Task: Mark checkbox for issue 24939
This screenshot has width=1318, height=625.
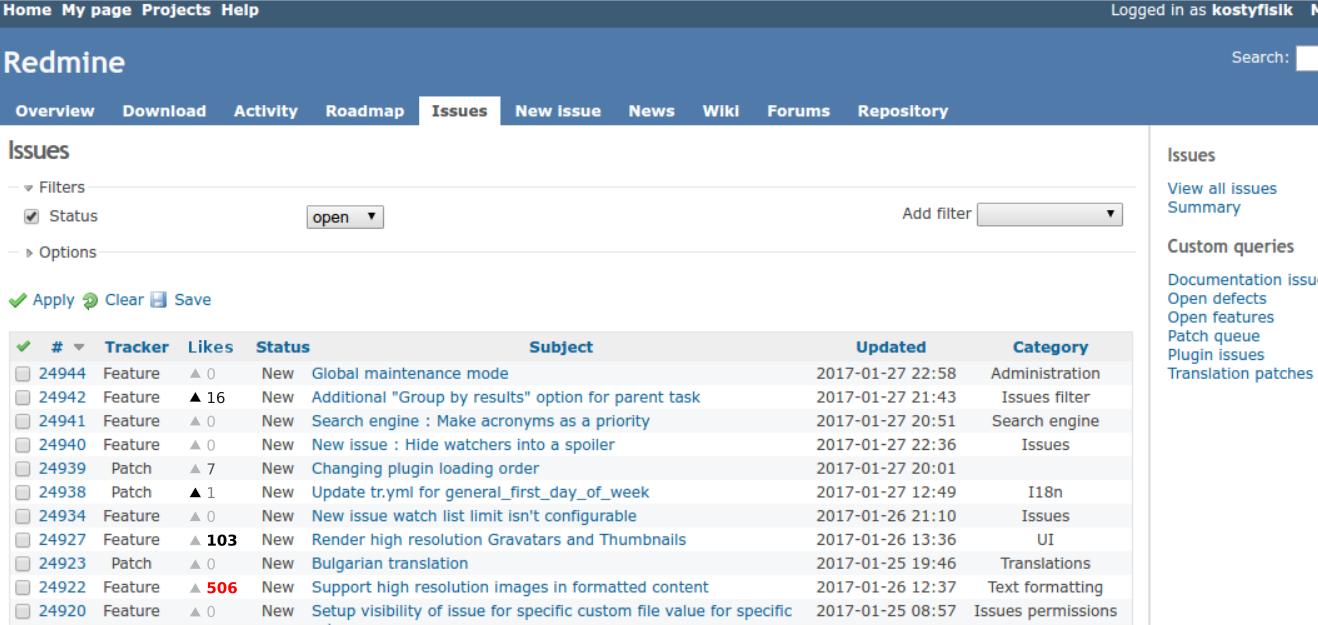Action: tap(23, 469)
